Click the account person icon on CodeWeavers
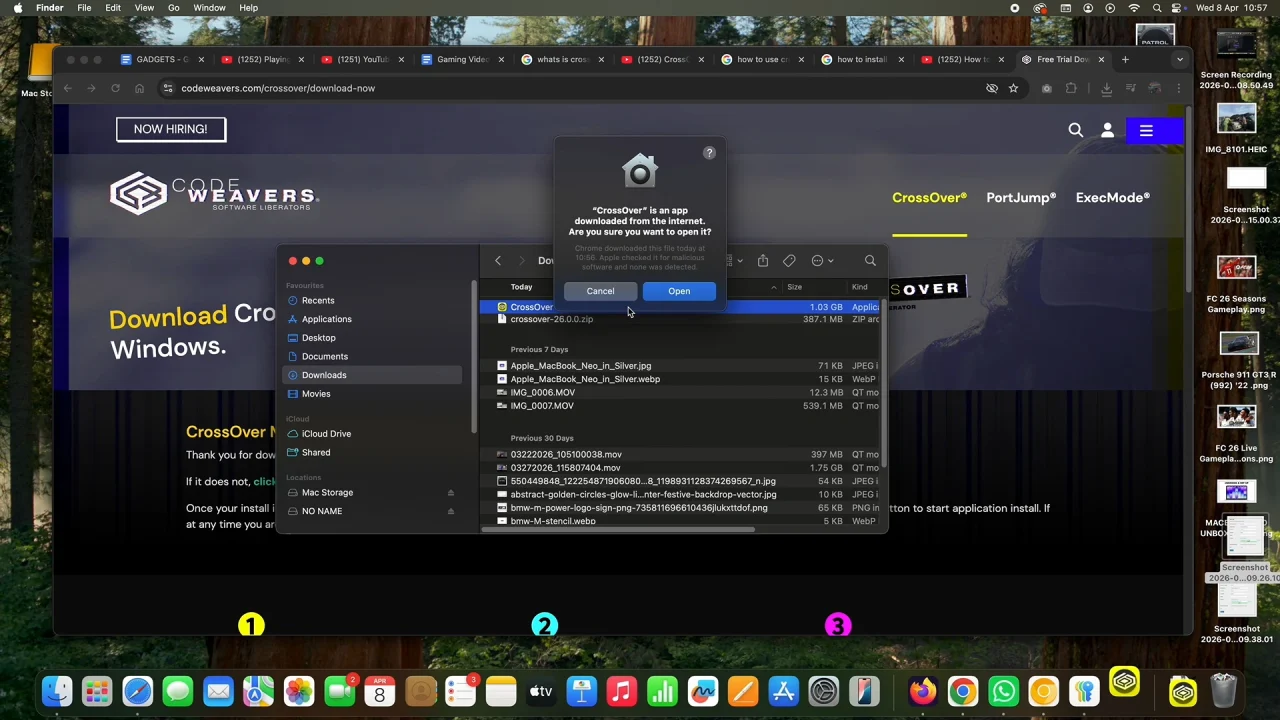 [1107, 130]
